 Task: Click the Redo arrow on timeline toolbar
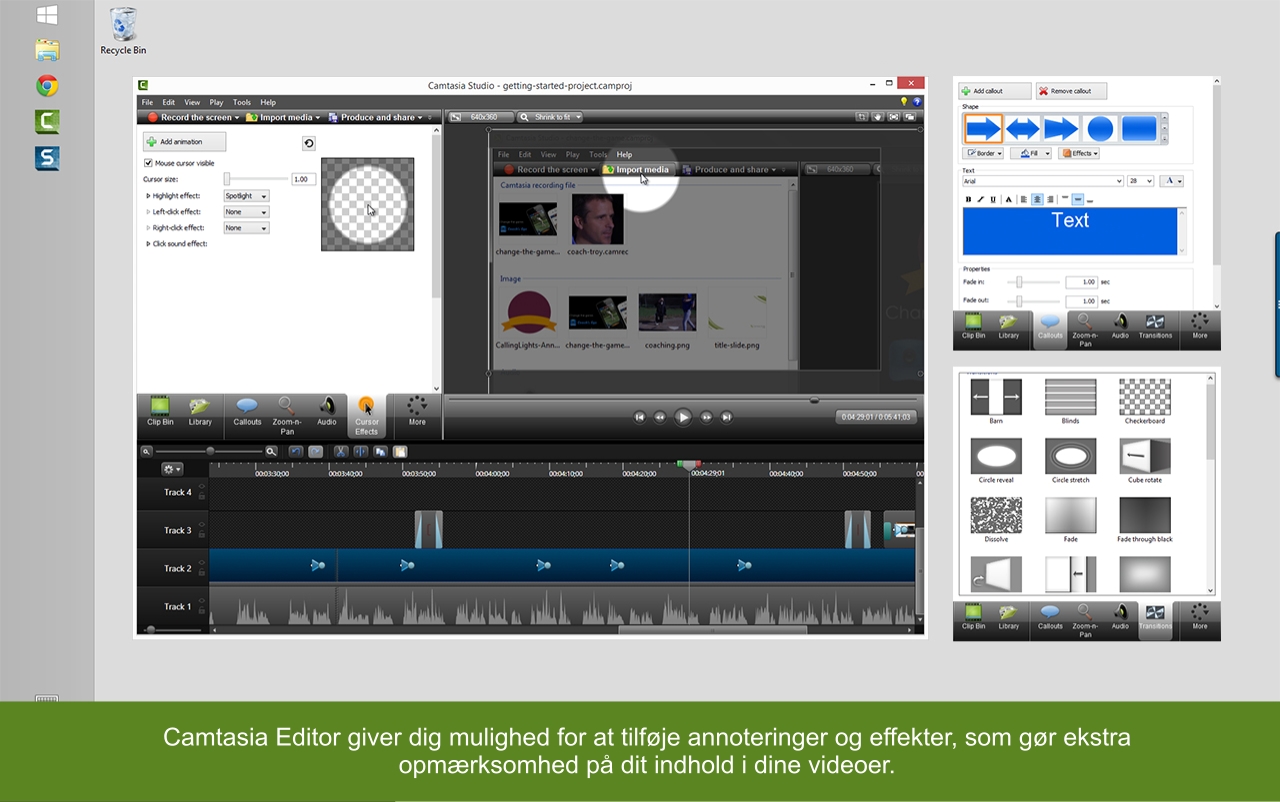pos(315,452)
